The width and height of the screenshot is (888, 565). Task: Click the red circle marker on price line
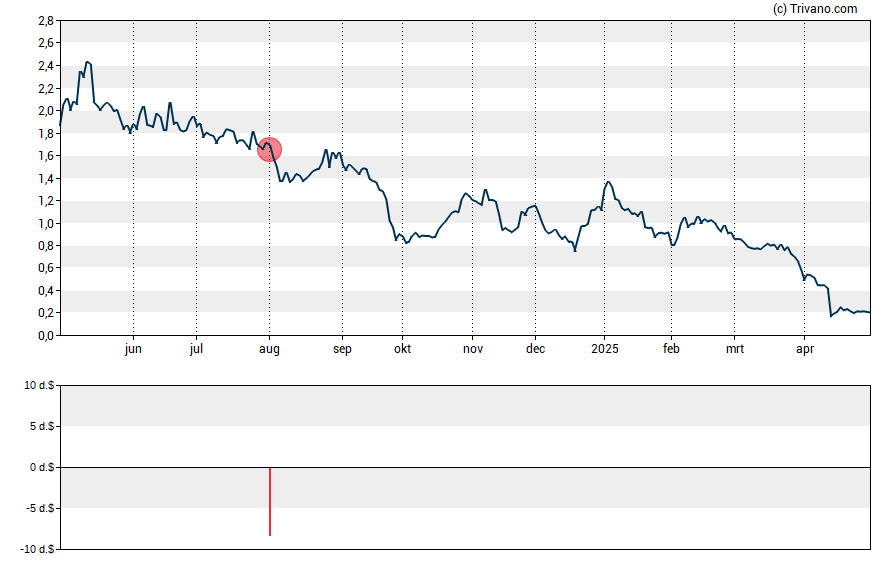click(x=270, y=149)
